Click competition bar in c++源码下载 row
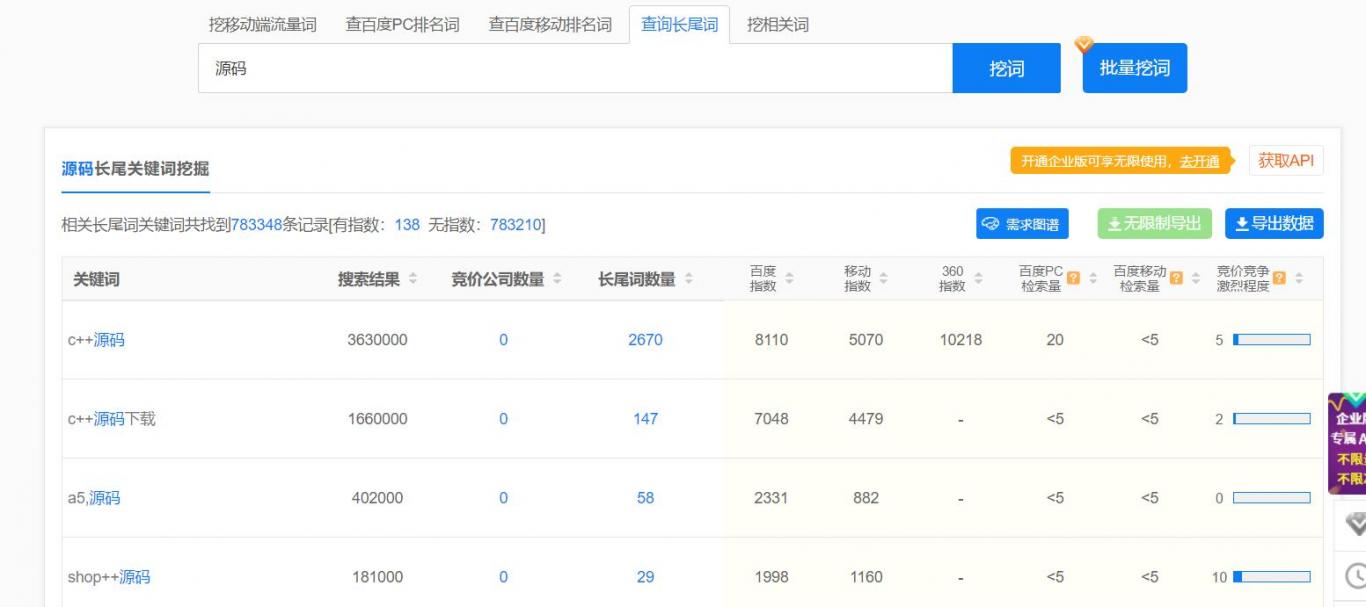This screenshot has width=1366, height=607. click(1271, 419)
